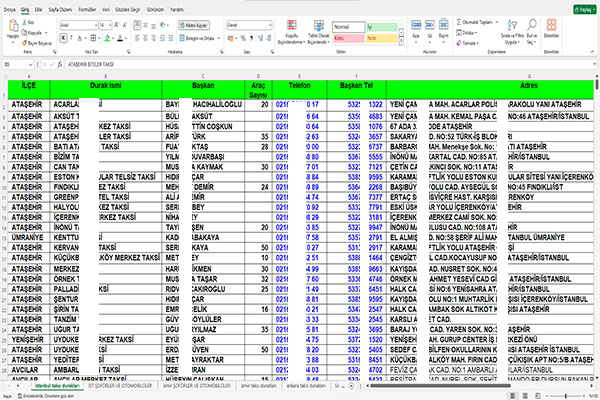Open the Temizle clear dropdown
The width and height of the screenshot is (600, 400).
pos(467,43)
